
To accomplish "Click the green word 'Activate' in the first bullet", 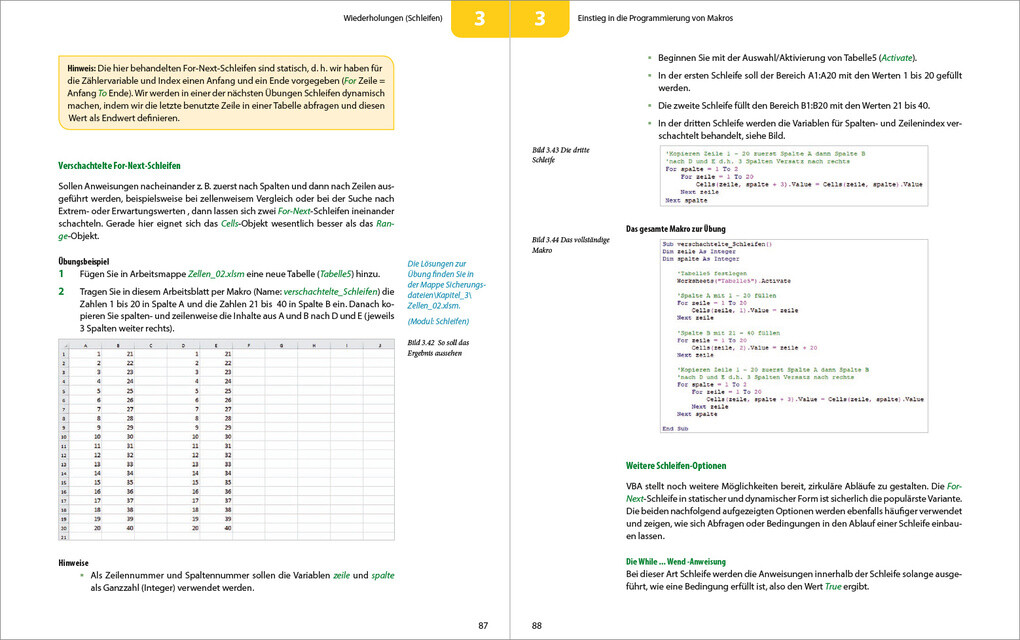I will [x=897, y=58].
